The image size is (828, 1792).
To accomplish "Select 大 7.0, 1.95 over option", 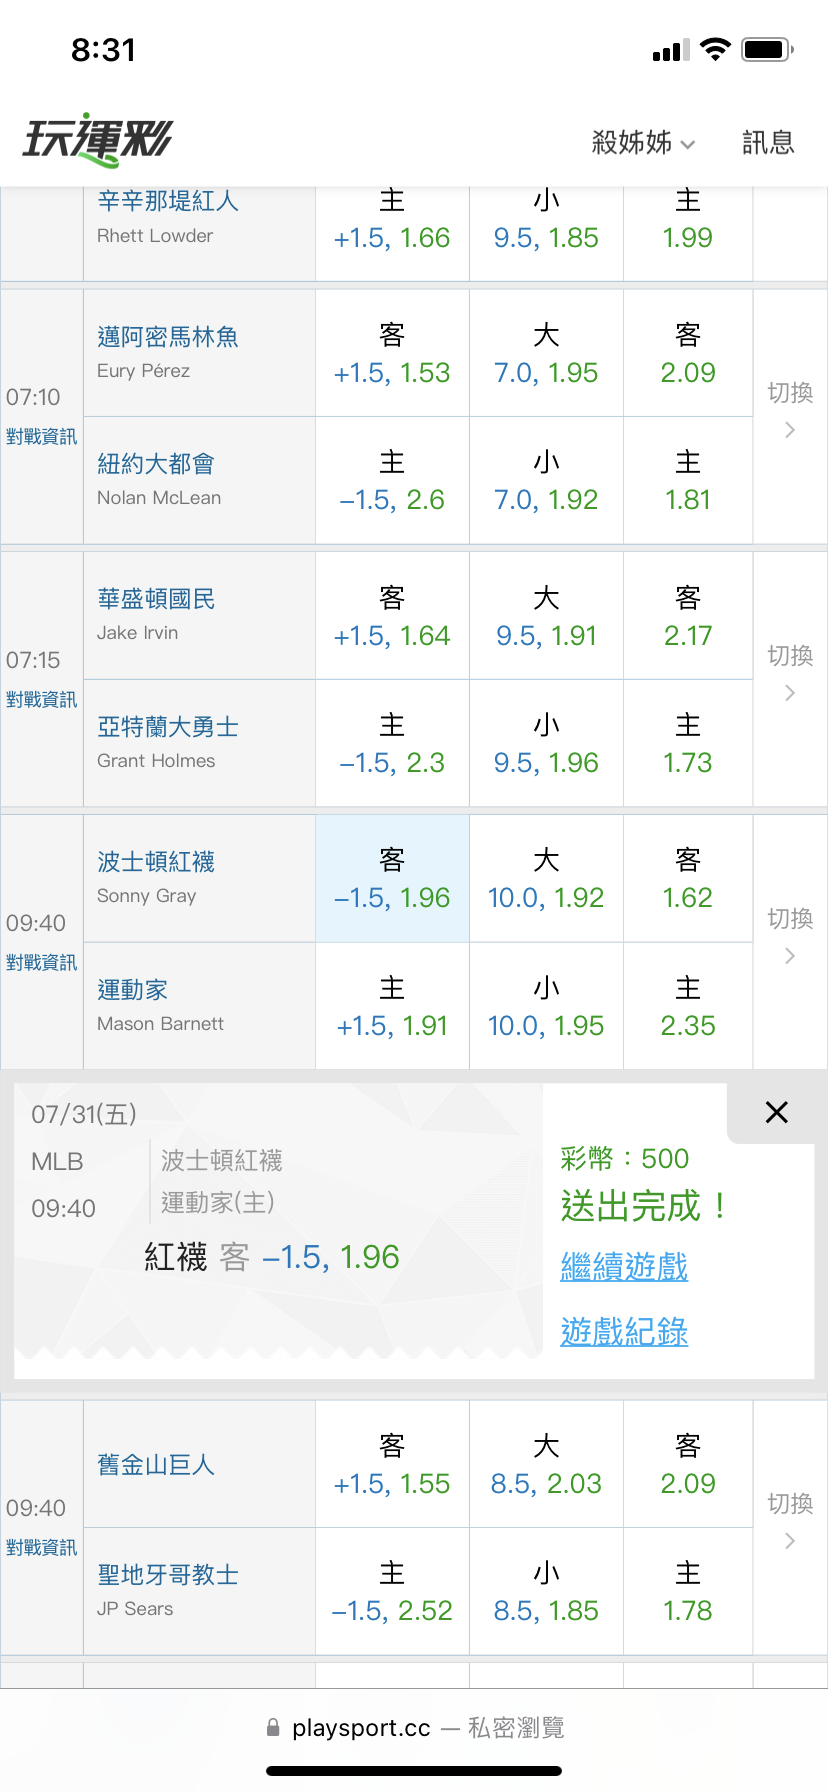I will click(x=546, y=353).
